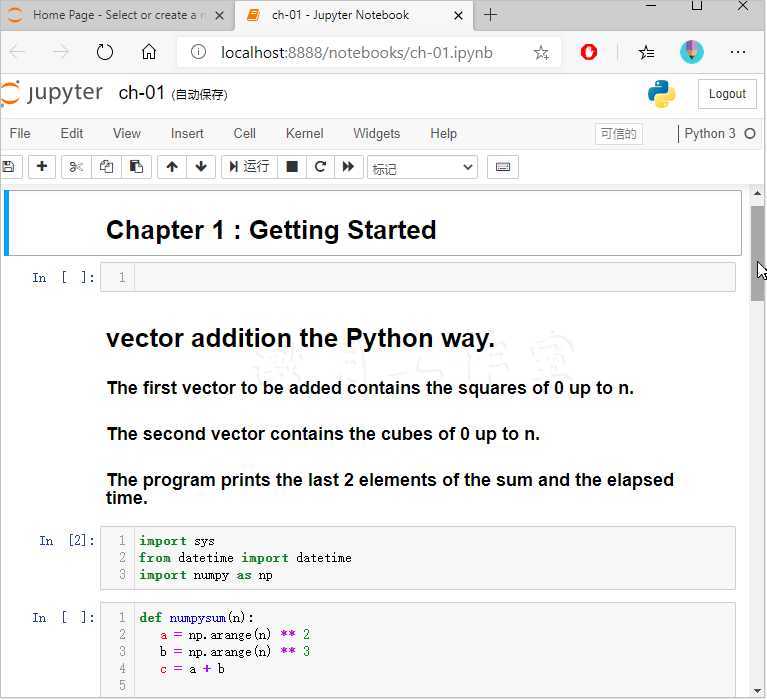
Task: Open the Edit menu
Action: 71,133
